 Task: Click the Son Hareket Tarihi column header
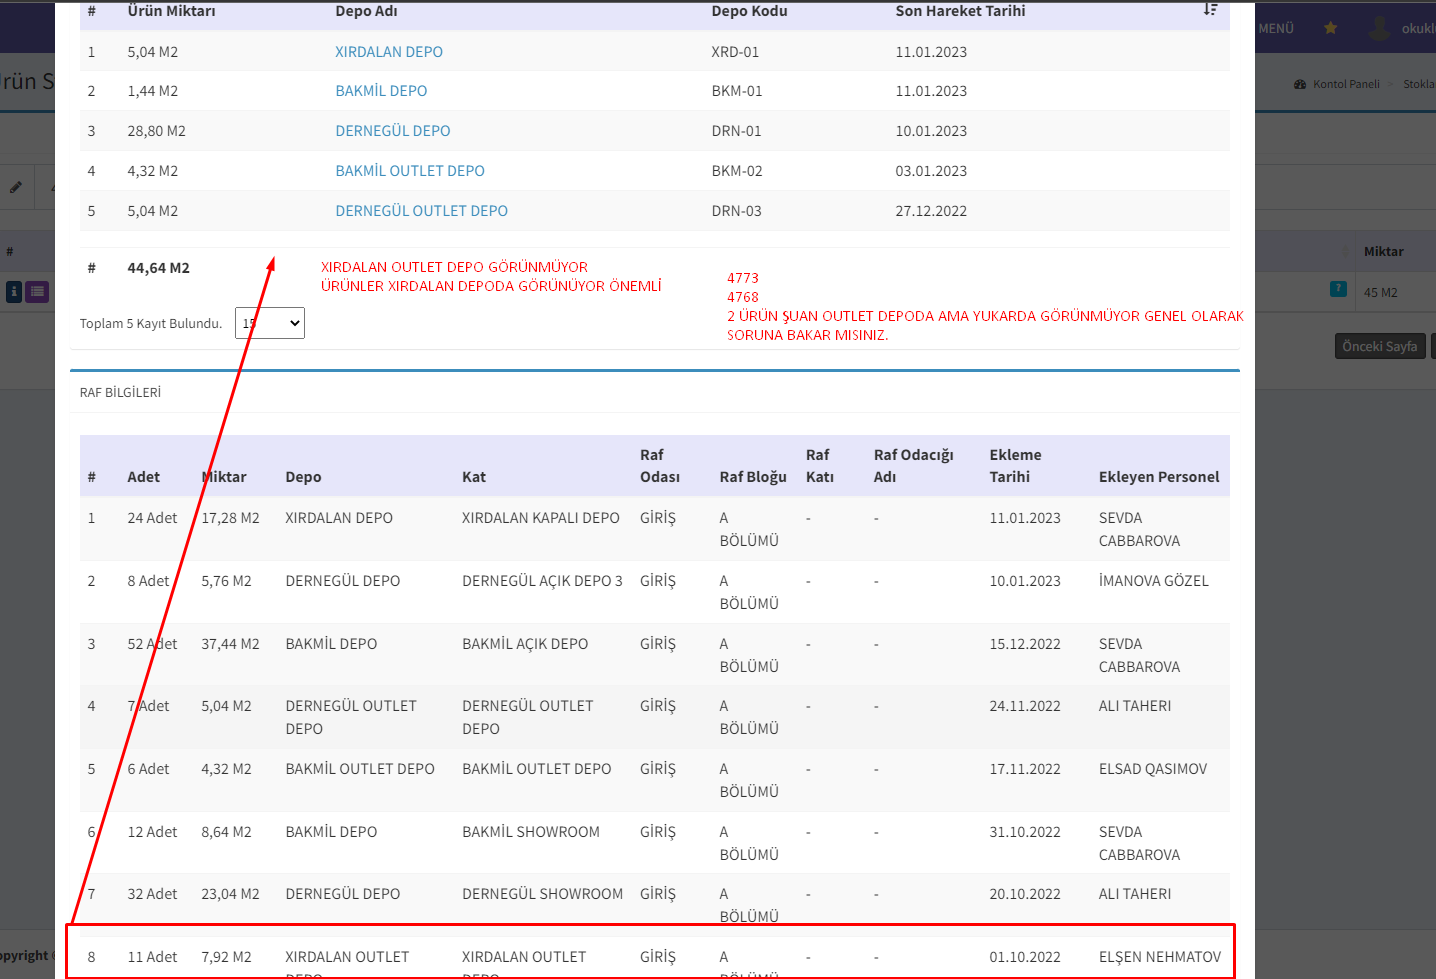960,11
